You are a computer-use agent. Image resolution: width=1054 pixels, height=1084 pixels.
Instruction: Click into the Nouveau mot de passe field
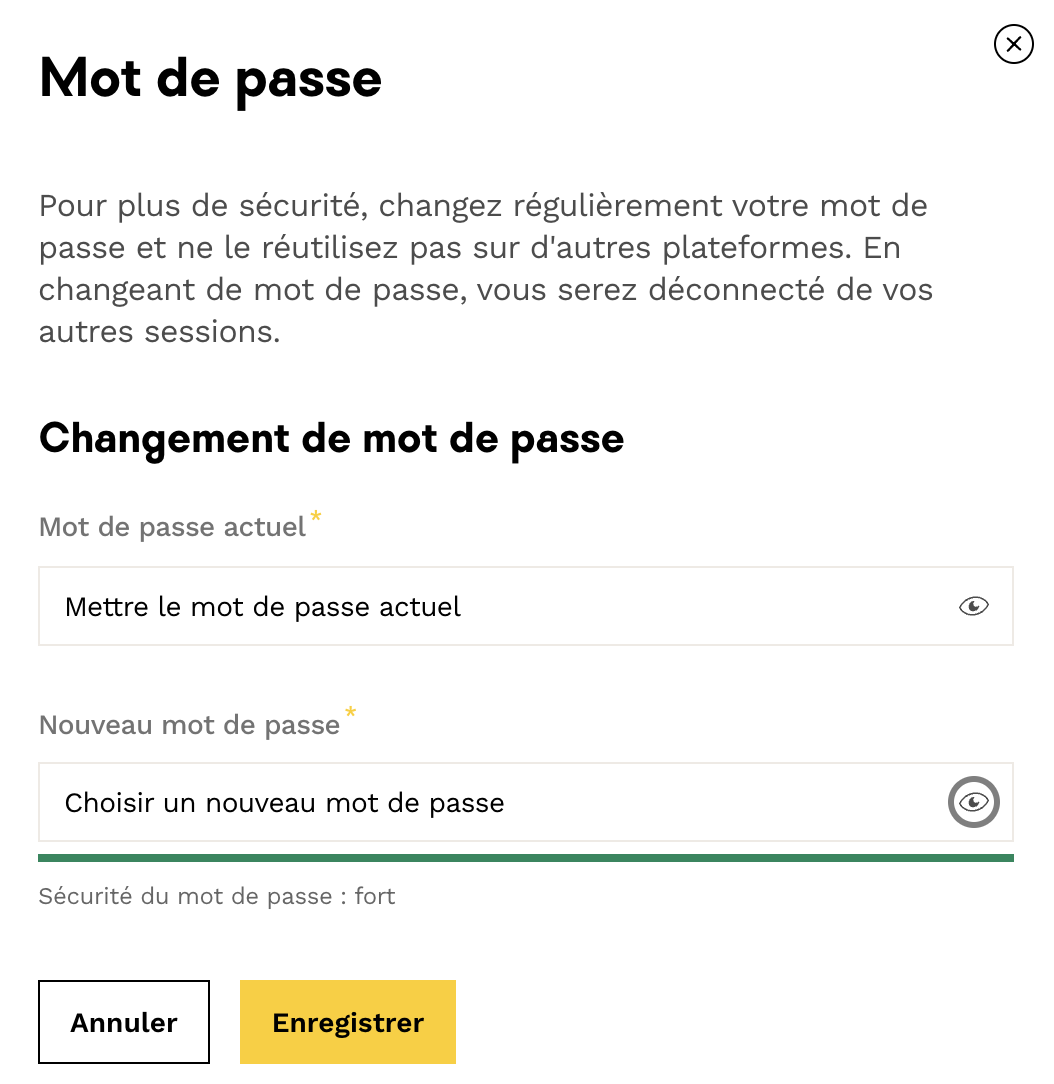[x=490, y=802]
